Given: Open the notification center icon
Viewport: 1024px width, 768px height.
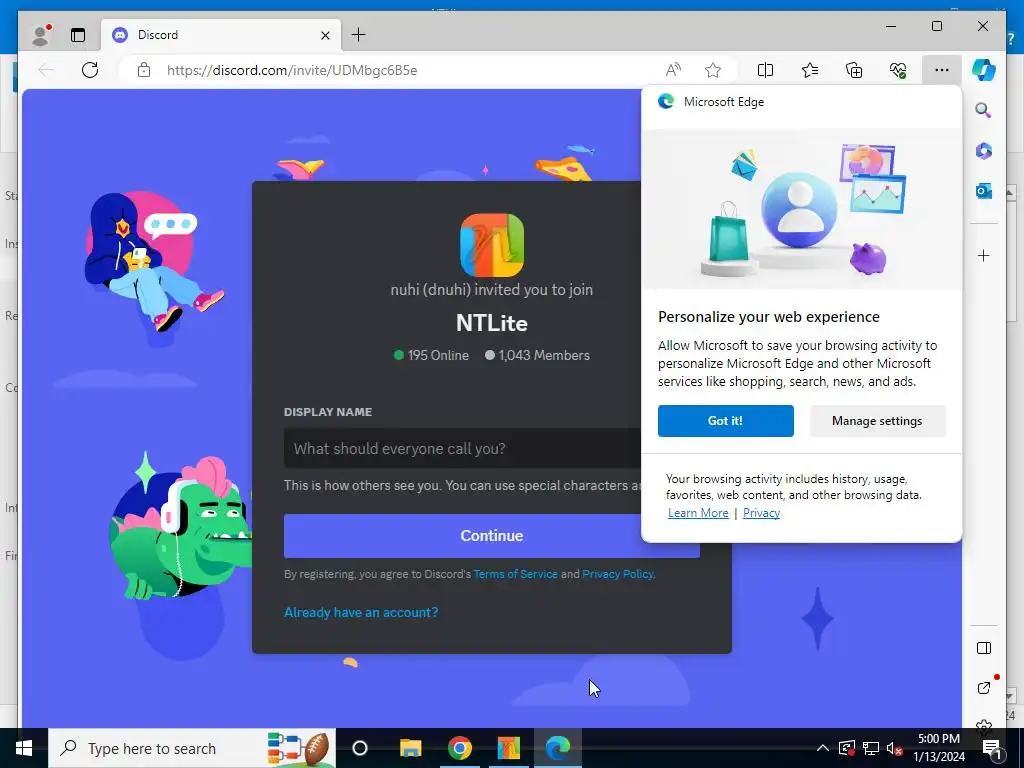Looking at the screenshot, I should coord(992,748).
